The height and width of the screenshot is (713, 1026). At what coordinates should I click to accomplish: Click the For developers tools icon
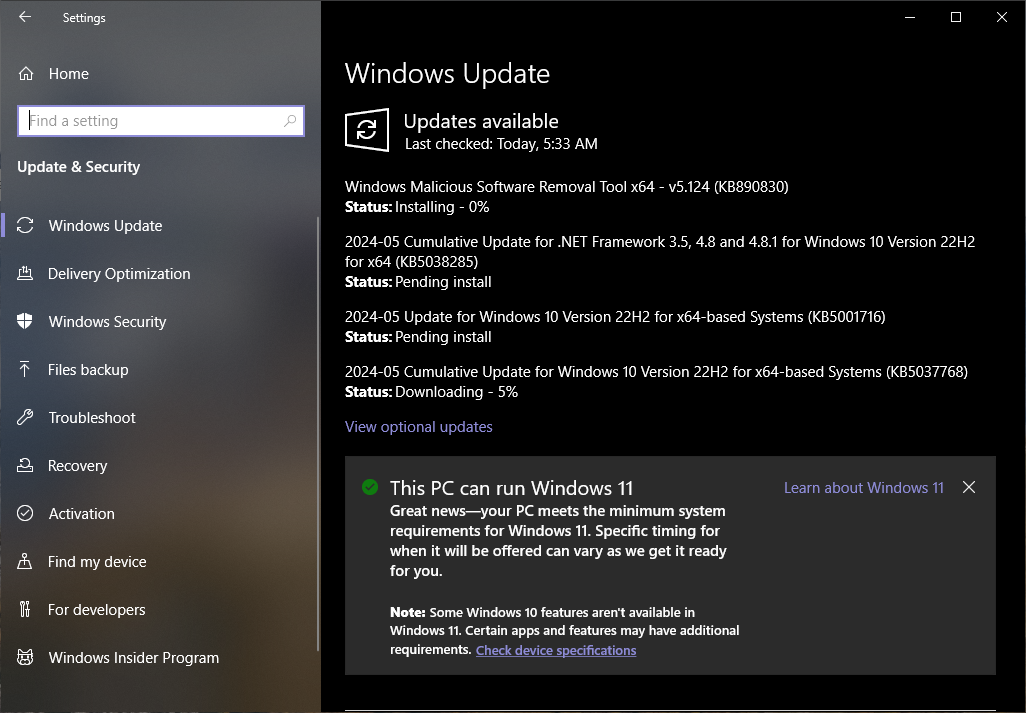click(25, 610)
